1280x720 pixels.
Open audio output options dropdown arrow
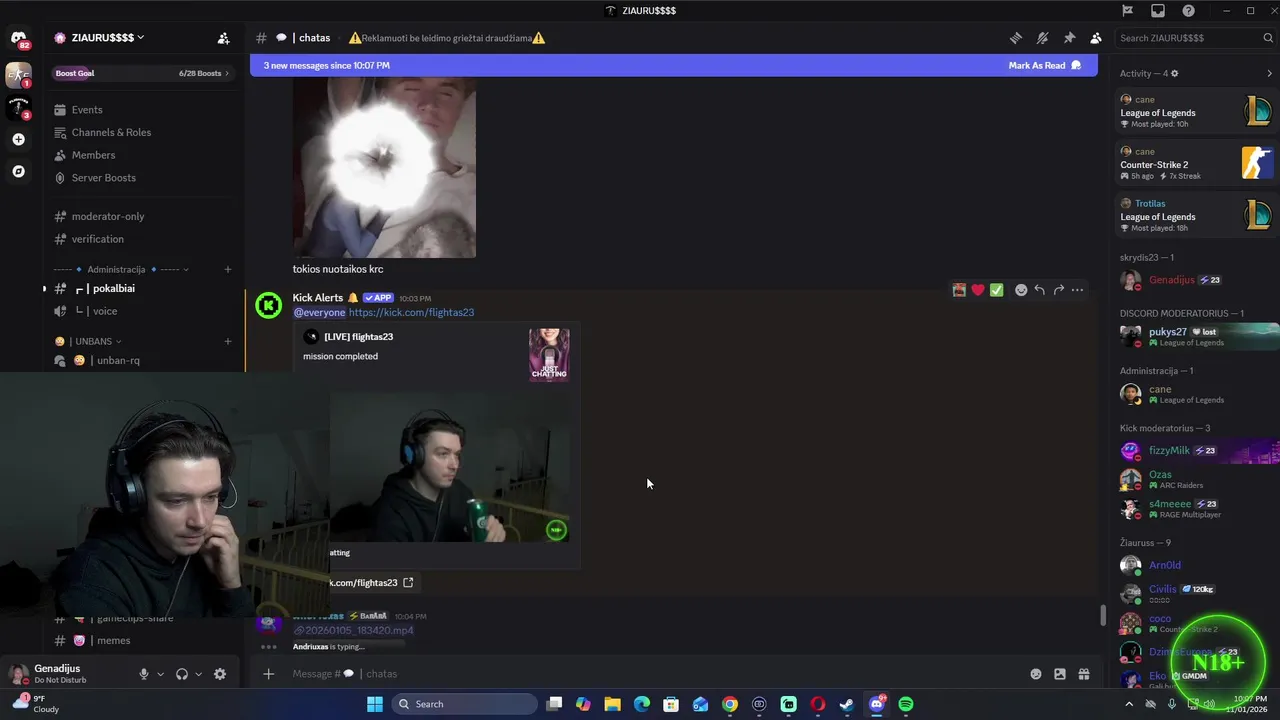pyautogui.click(x=198, y=674)
